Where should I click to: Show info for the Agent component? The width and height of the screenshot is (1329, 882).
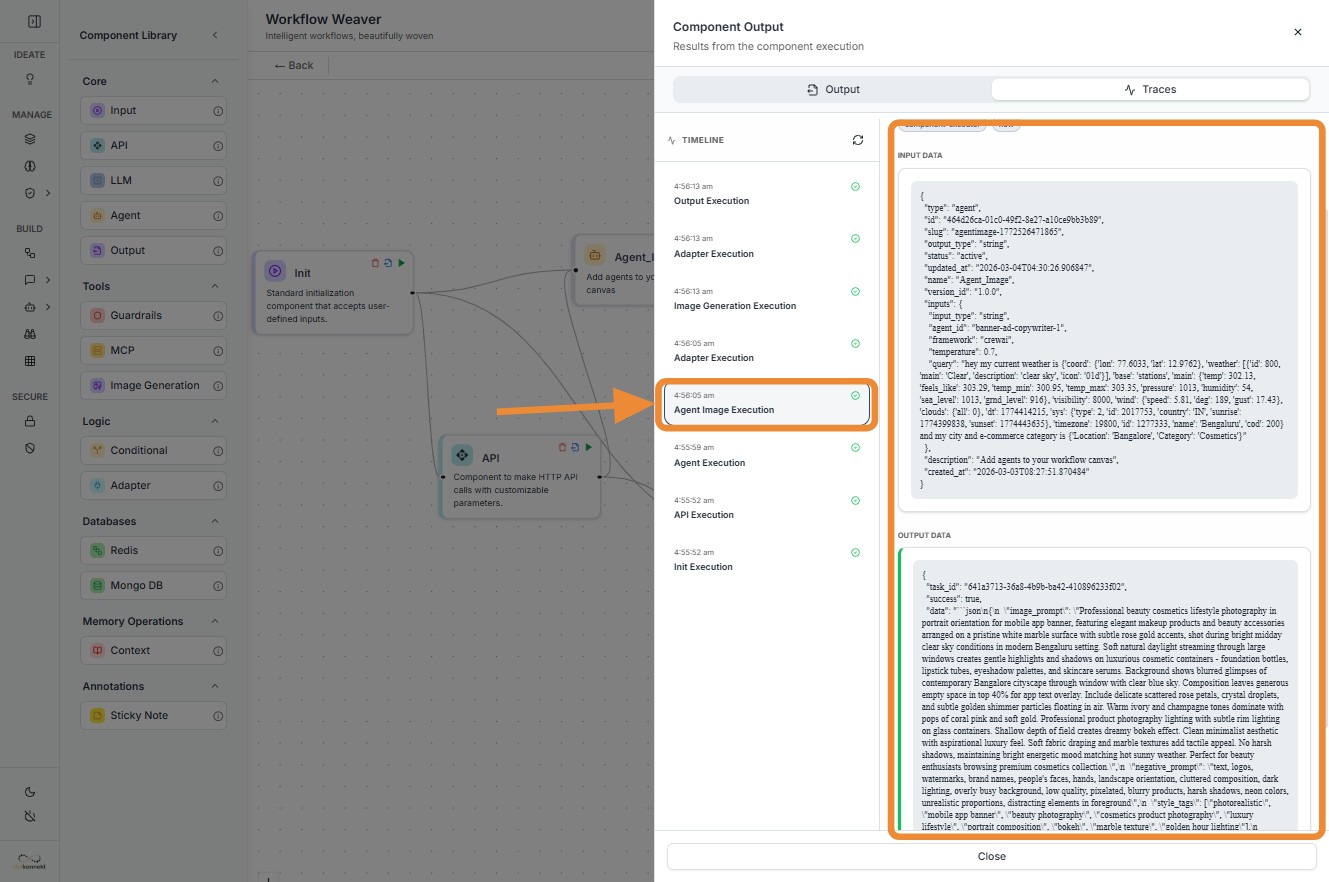click(x=218, y=216)
